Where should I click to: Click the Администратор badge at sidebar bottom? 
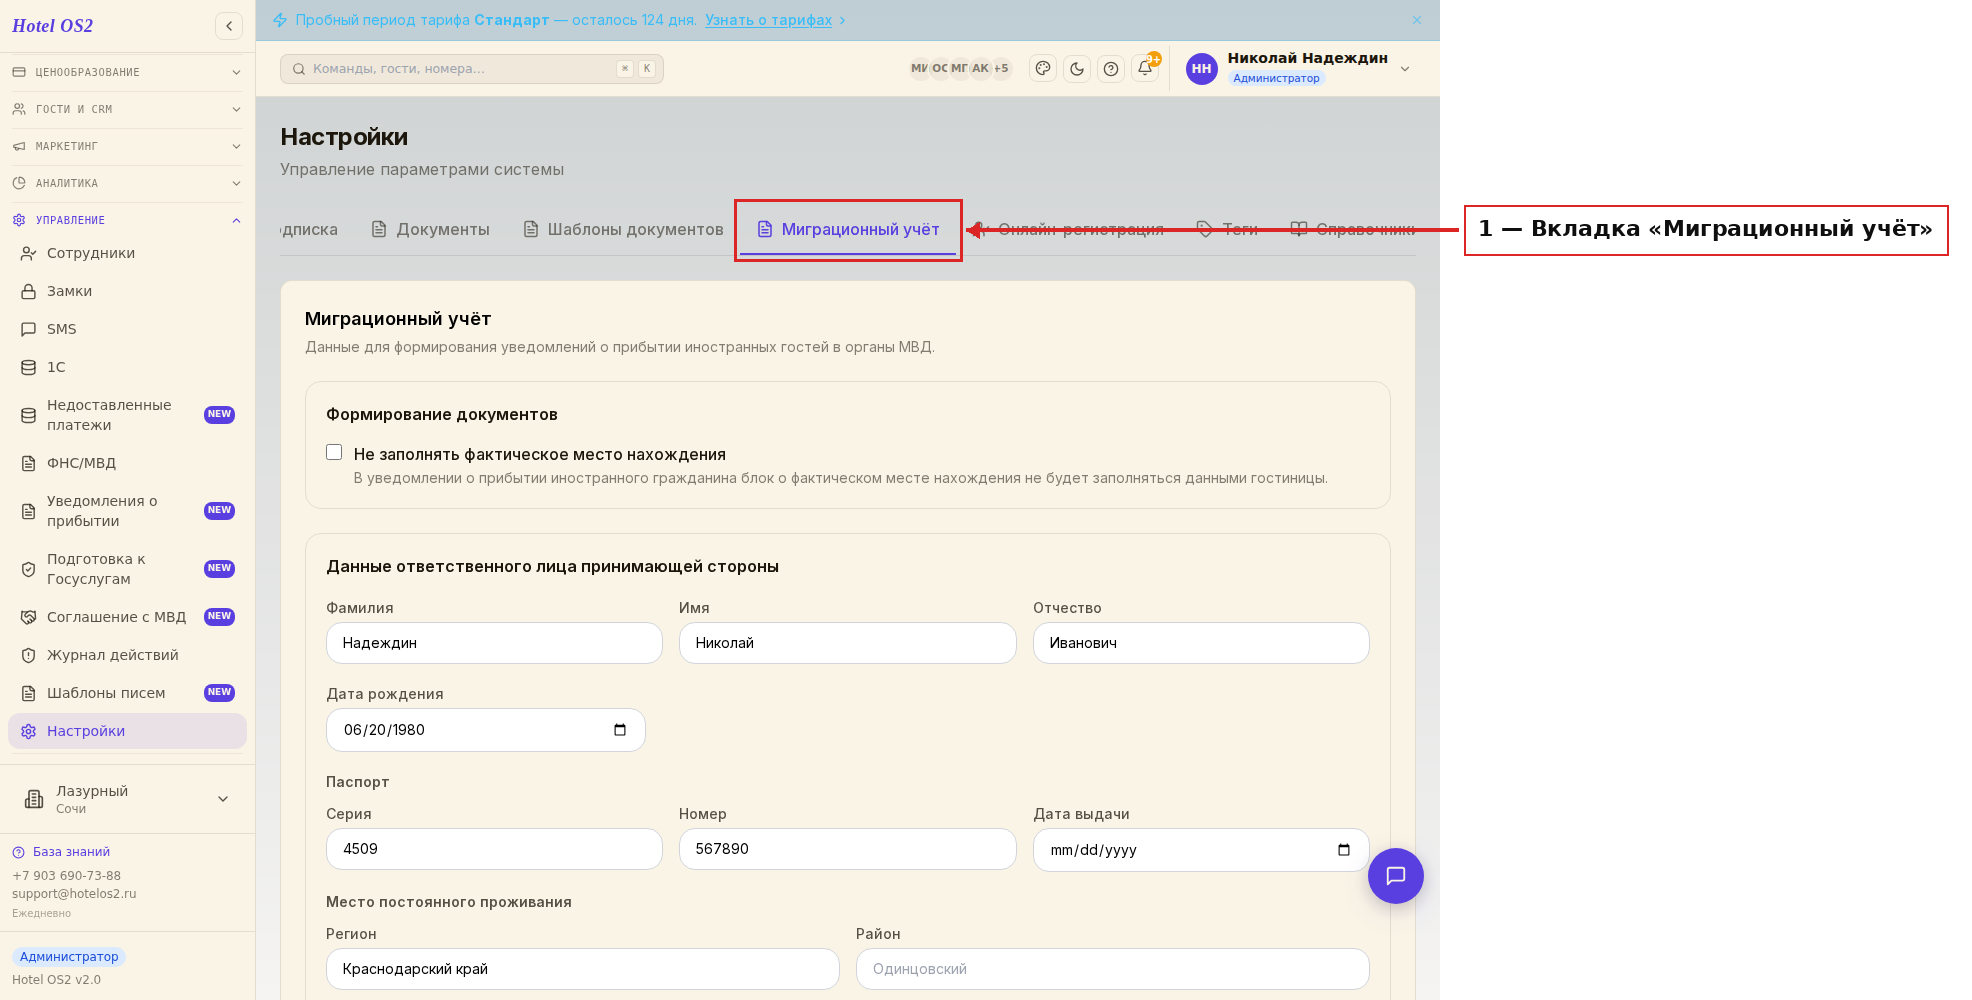pos(69,957)
